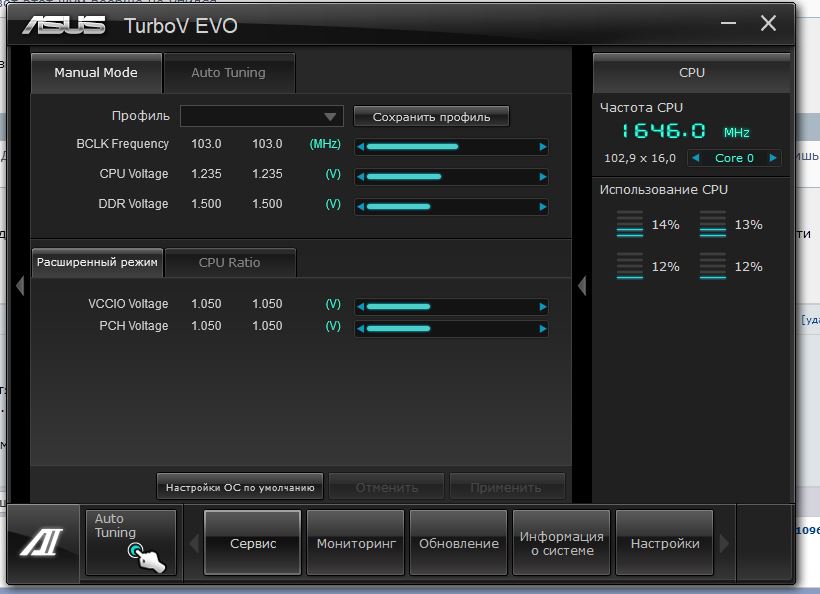Screen dimensions: 820x594
Task: Move bottom menu right with arrow
Action: 724,543
